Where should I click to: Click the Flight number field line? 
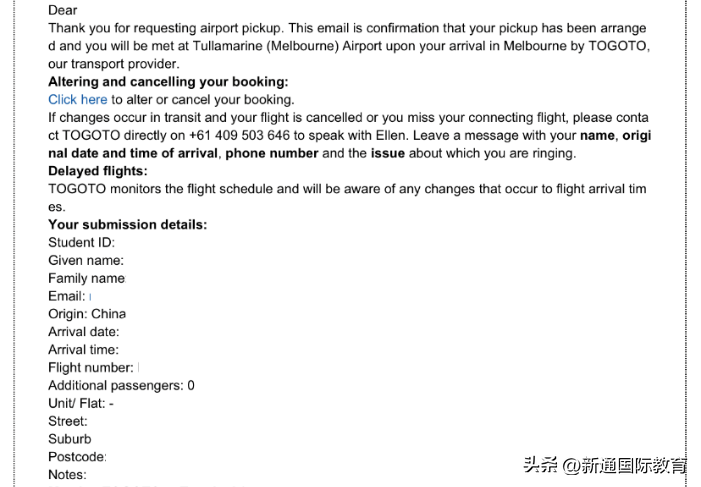tap(91, 368)
